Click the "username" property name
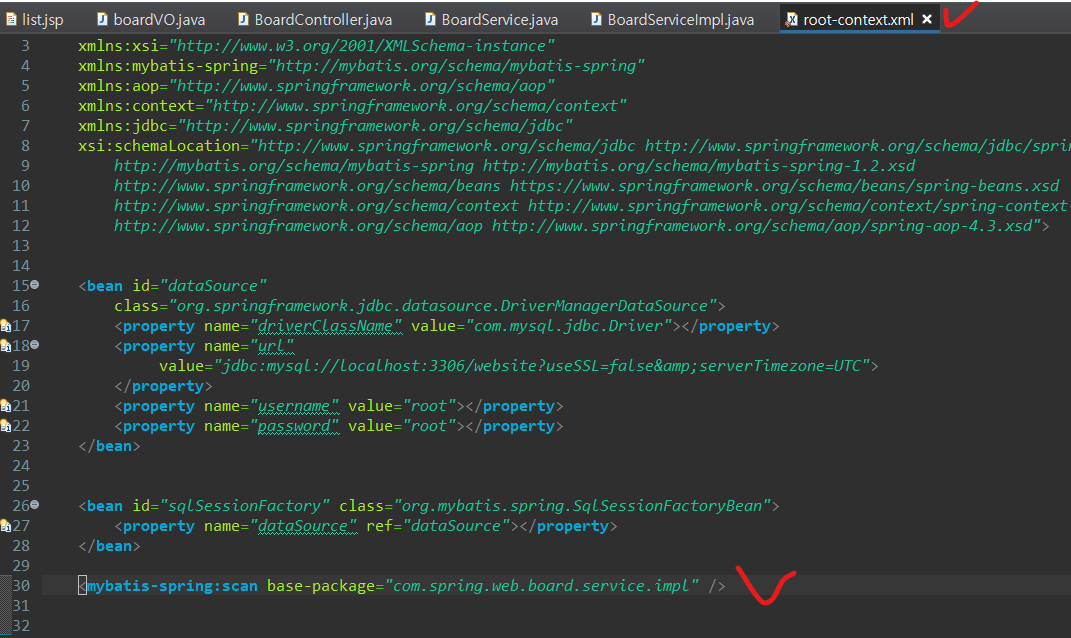The height and width of the screenshot is (638, 1071). [x=294, y=406]
